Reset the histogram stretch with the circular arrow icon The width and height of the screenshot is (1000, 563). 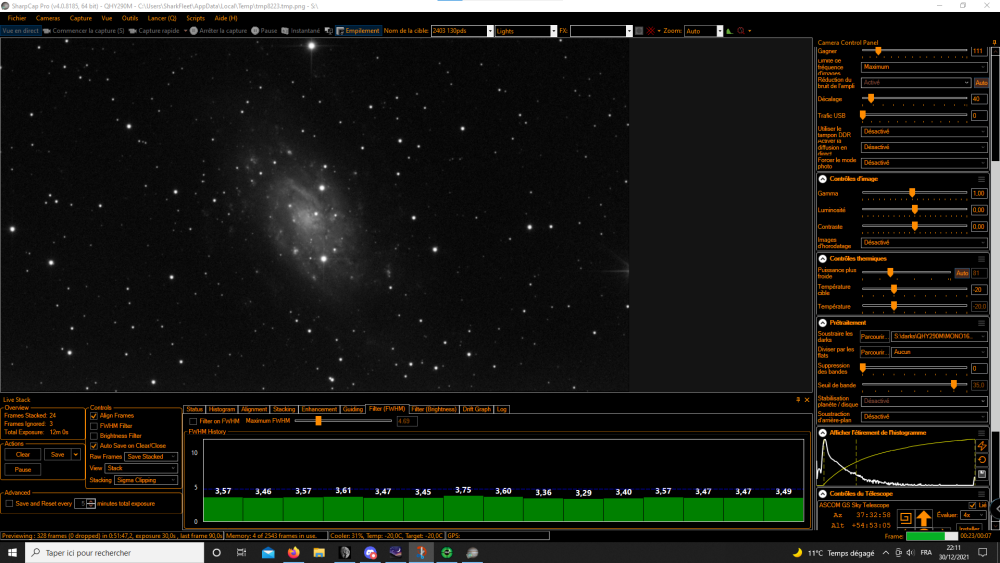tap(982, 460)
